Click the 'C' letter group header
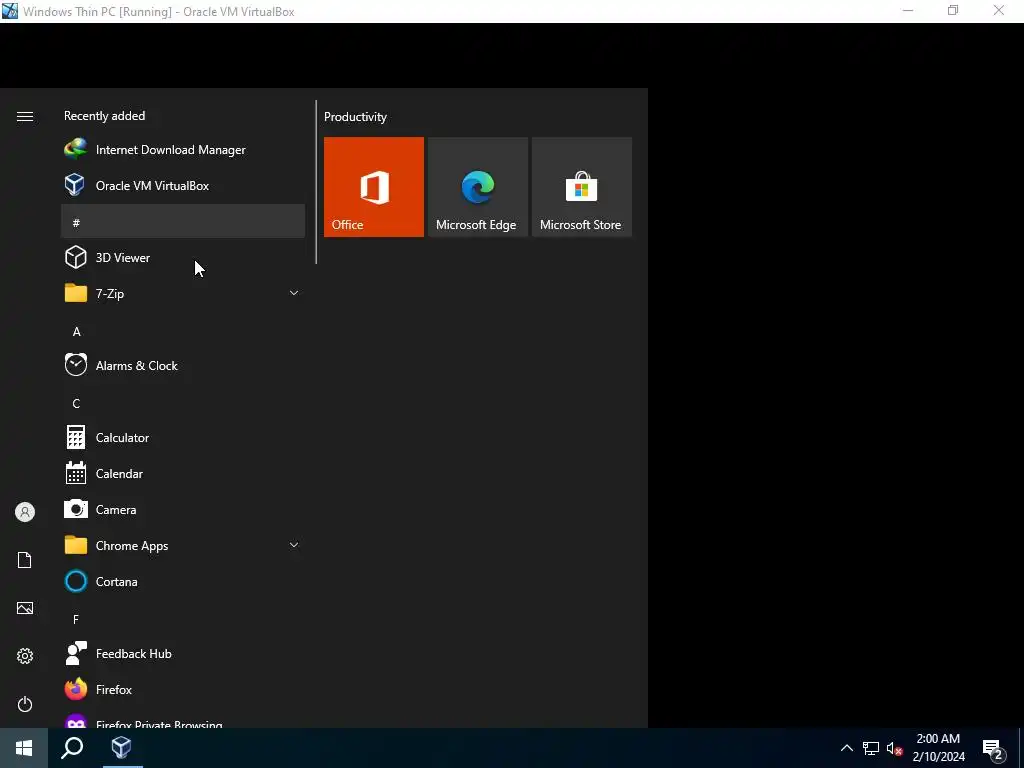The image size is (1024, 768). click(x=76, y=404)
